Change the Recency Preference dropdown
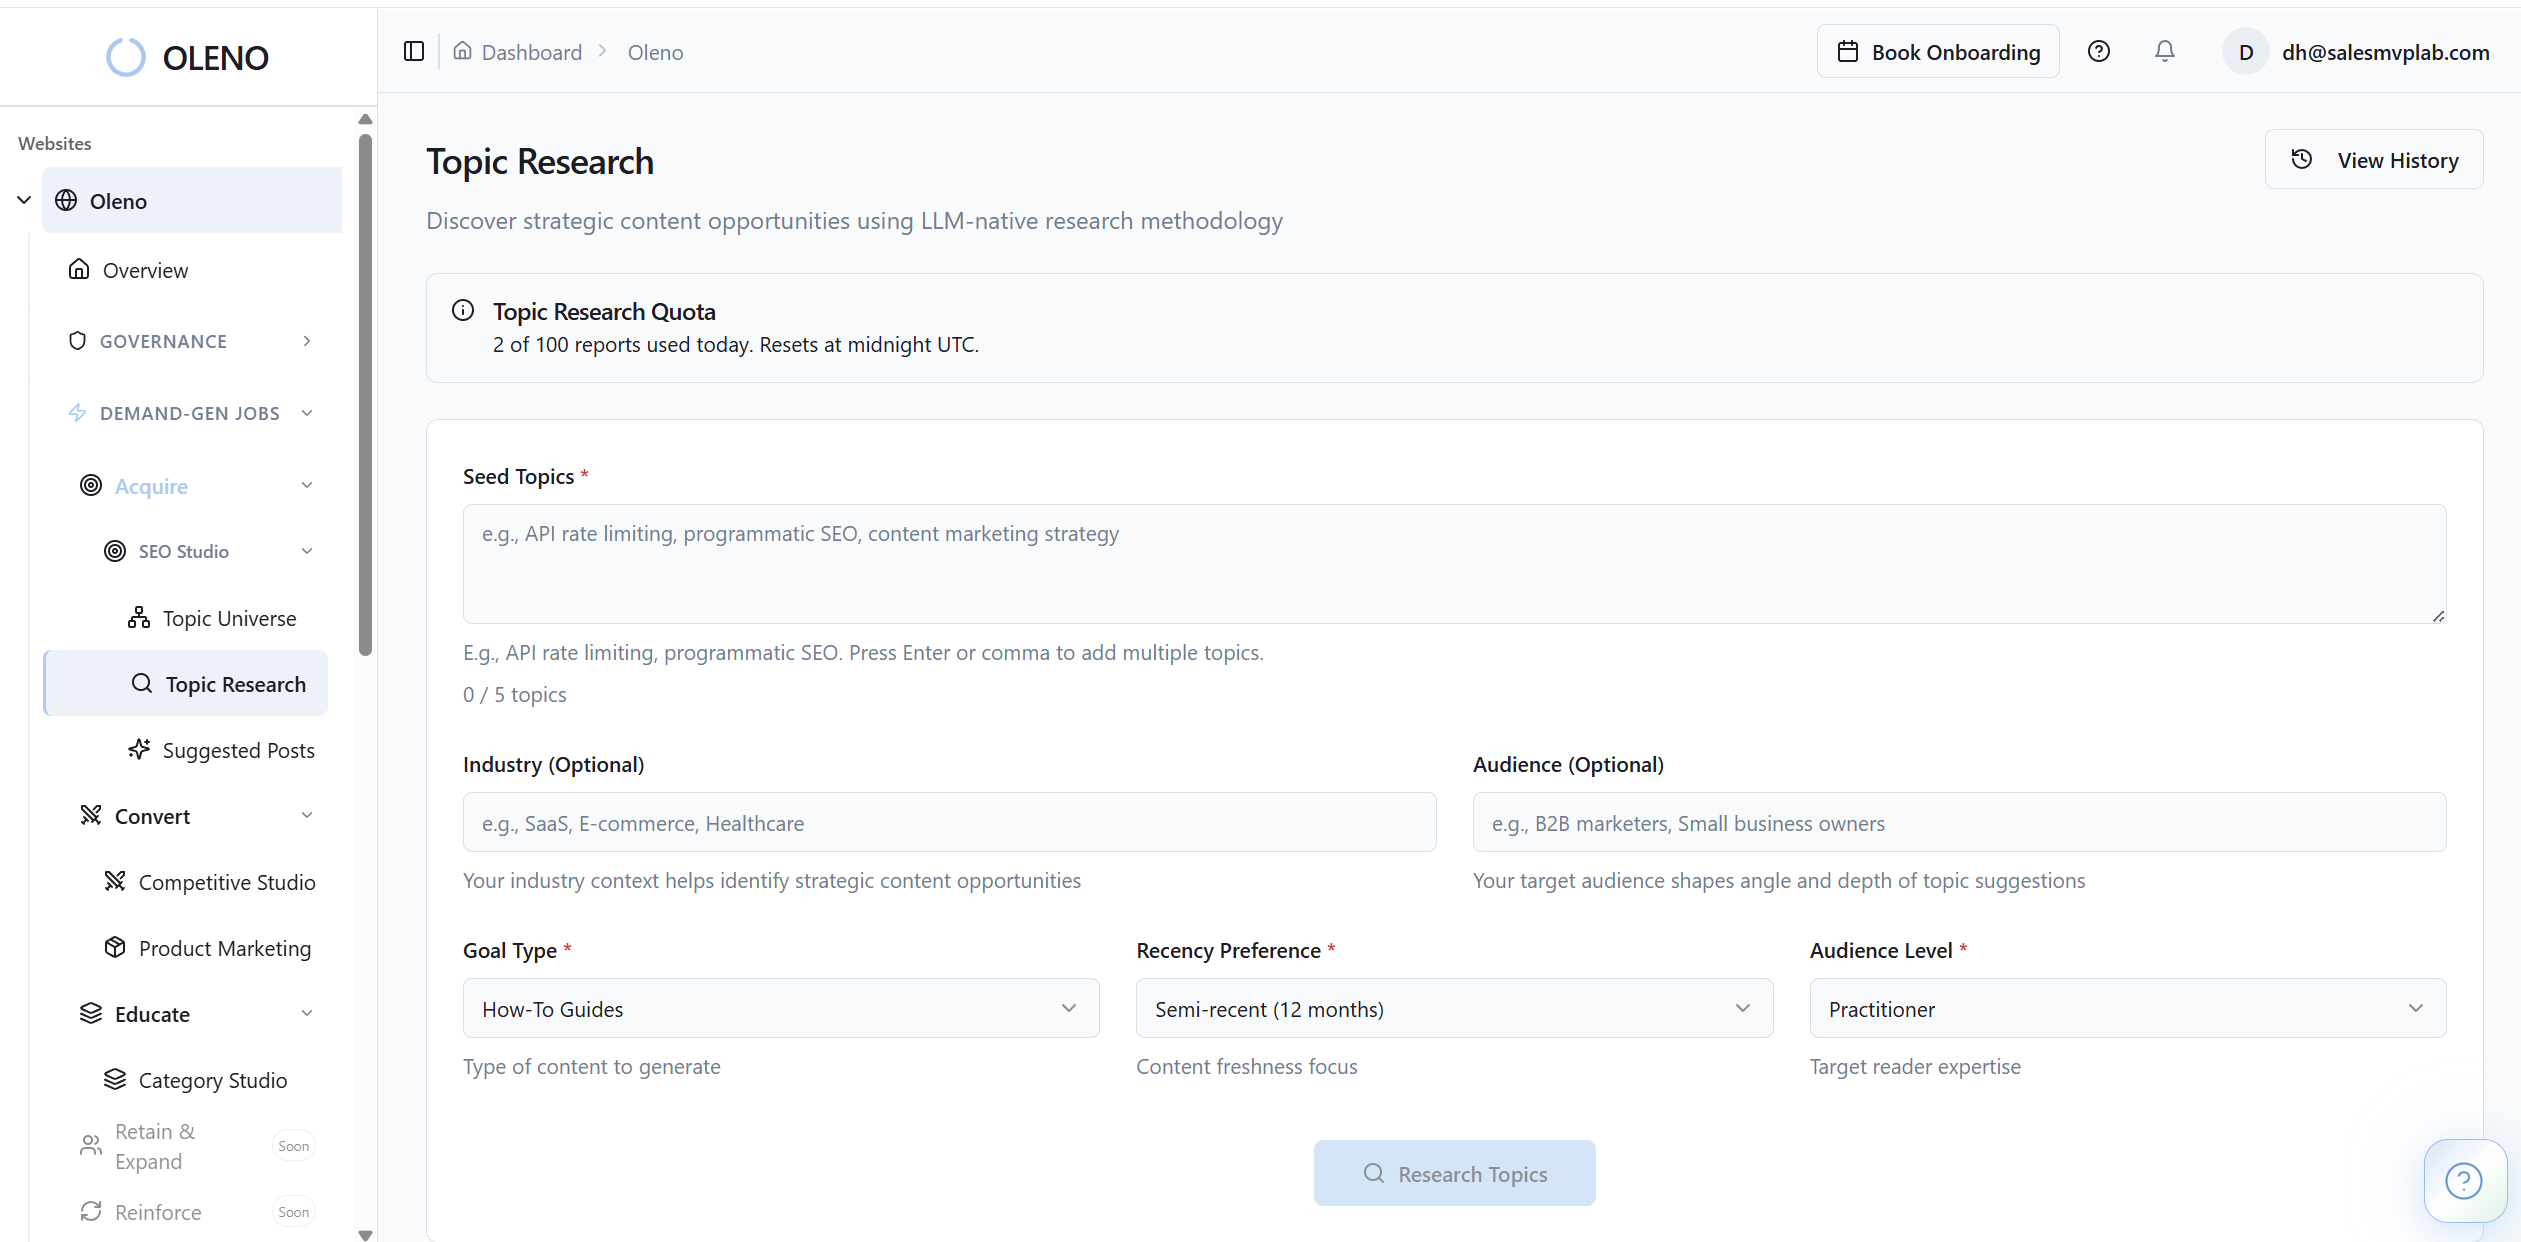2521x1242 pixels. (x=1452, y=1008)
